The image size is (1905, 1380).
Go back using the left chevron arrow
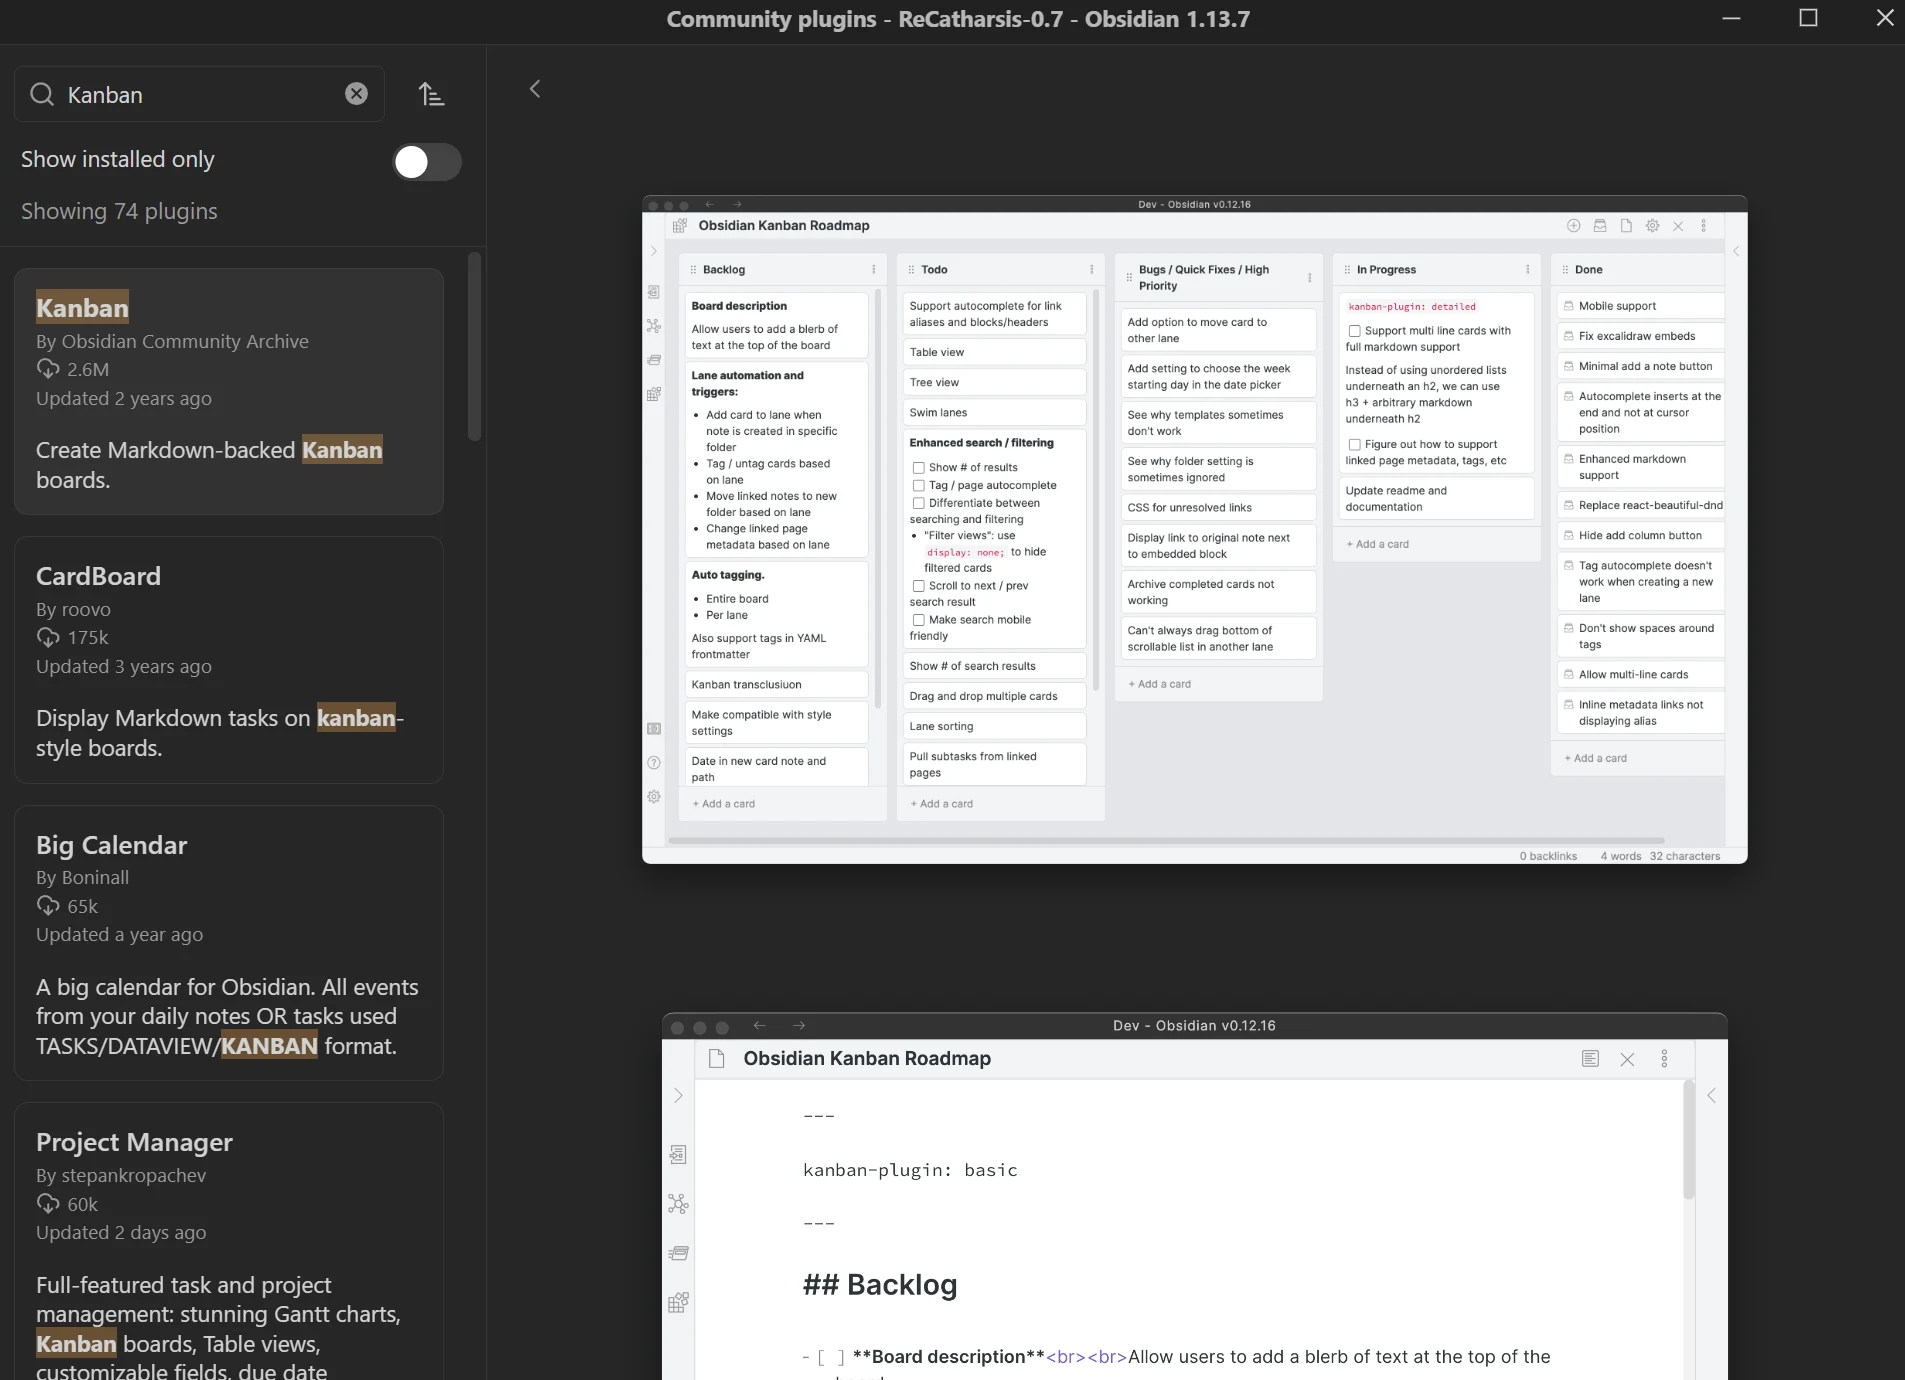535,89
